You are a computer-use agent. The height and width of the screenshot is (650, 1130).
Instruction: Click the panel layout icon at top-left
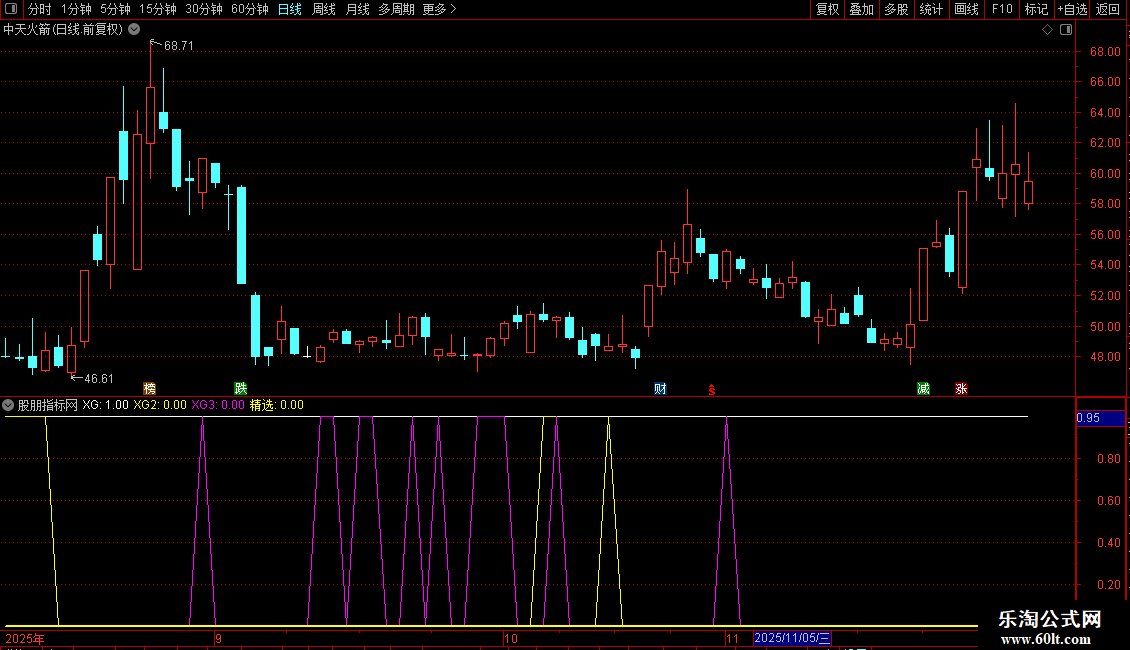11,9
